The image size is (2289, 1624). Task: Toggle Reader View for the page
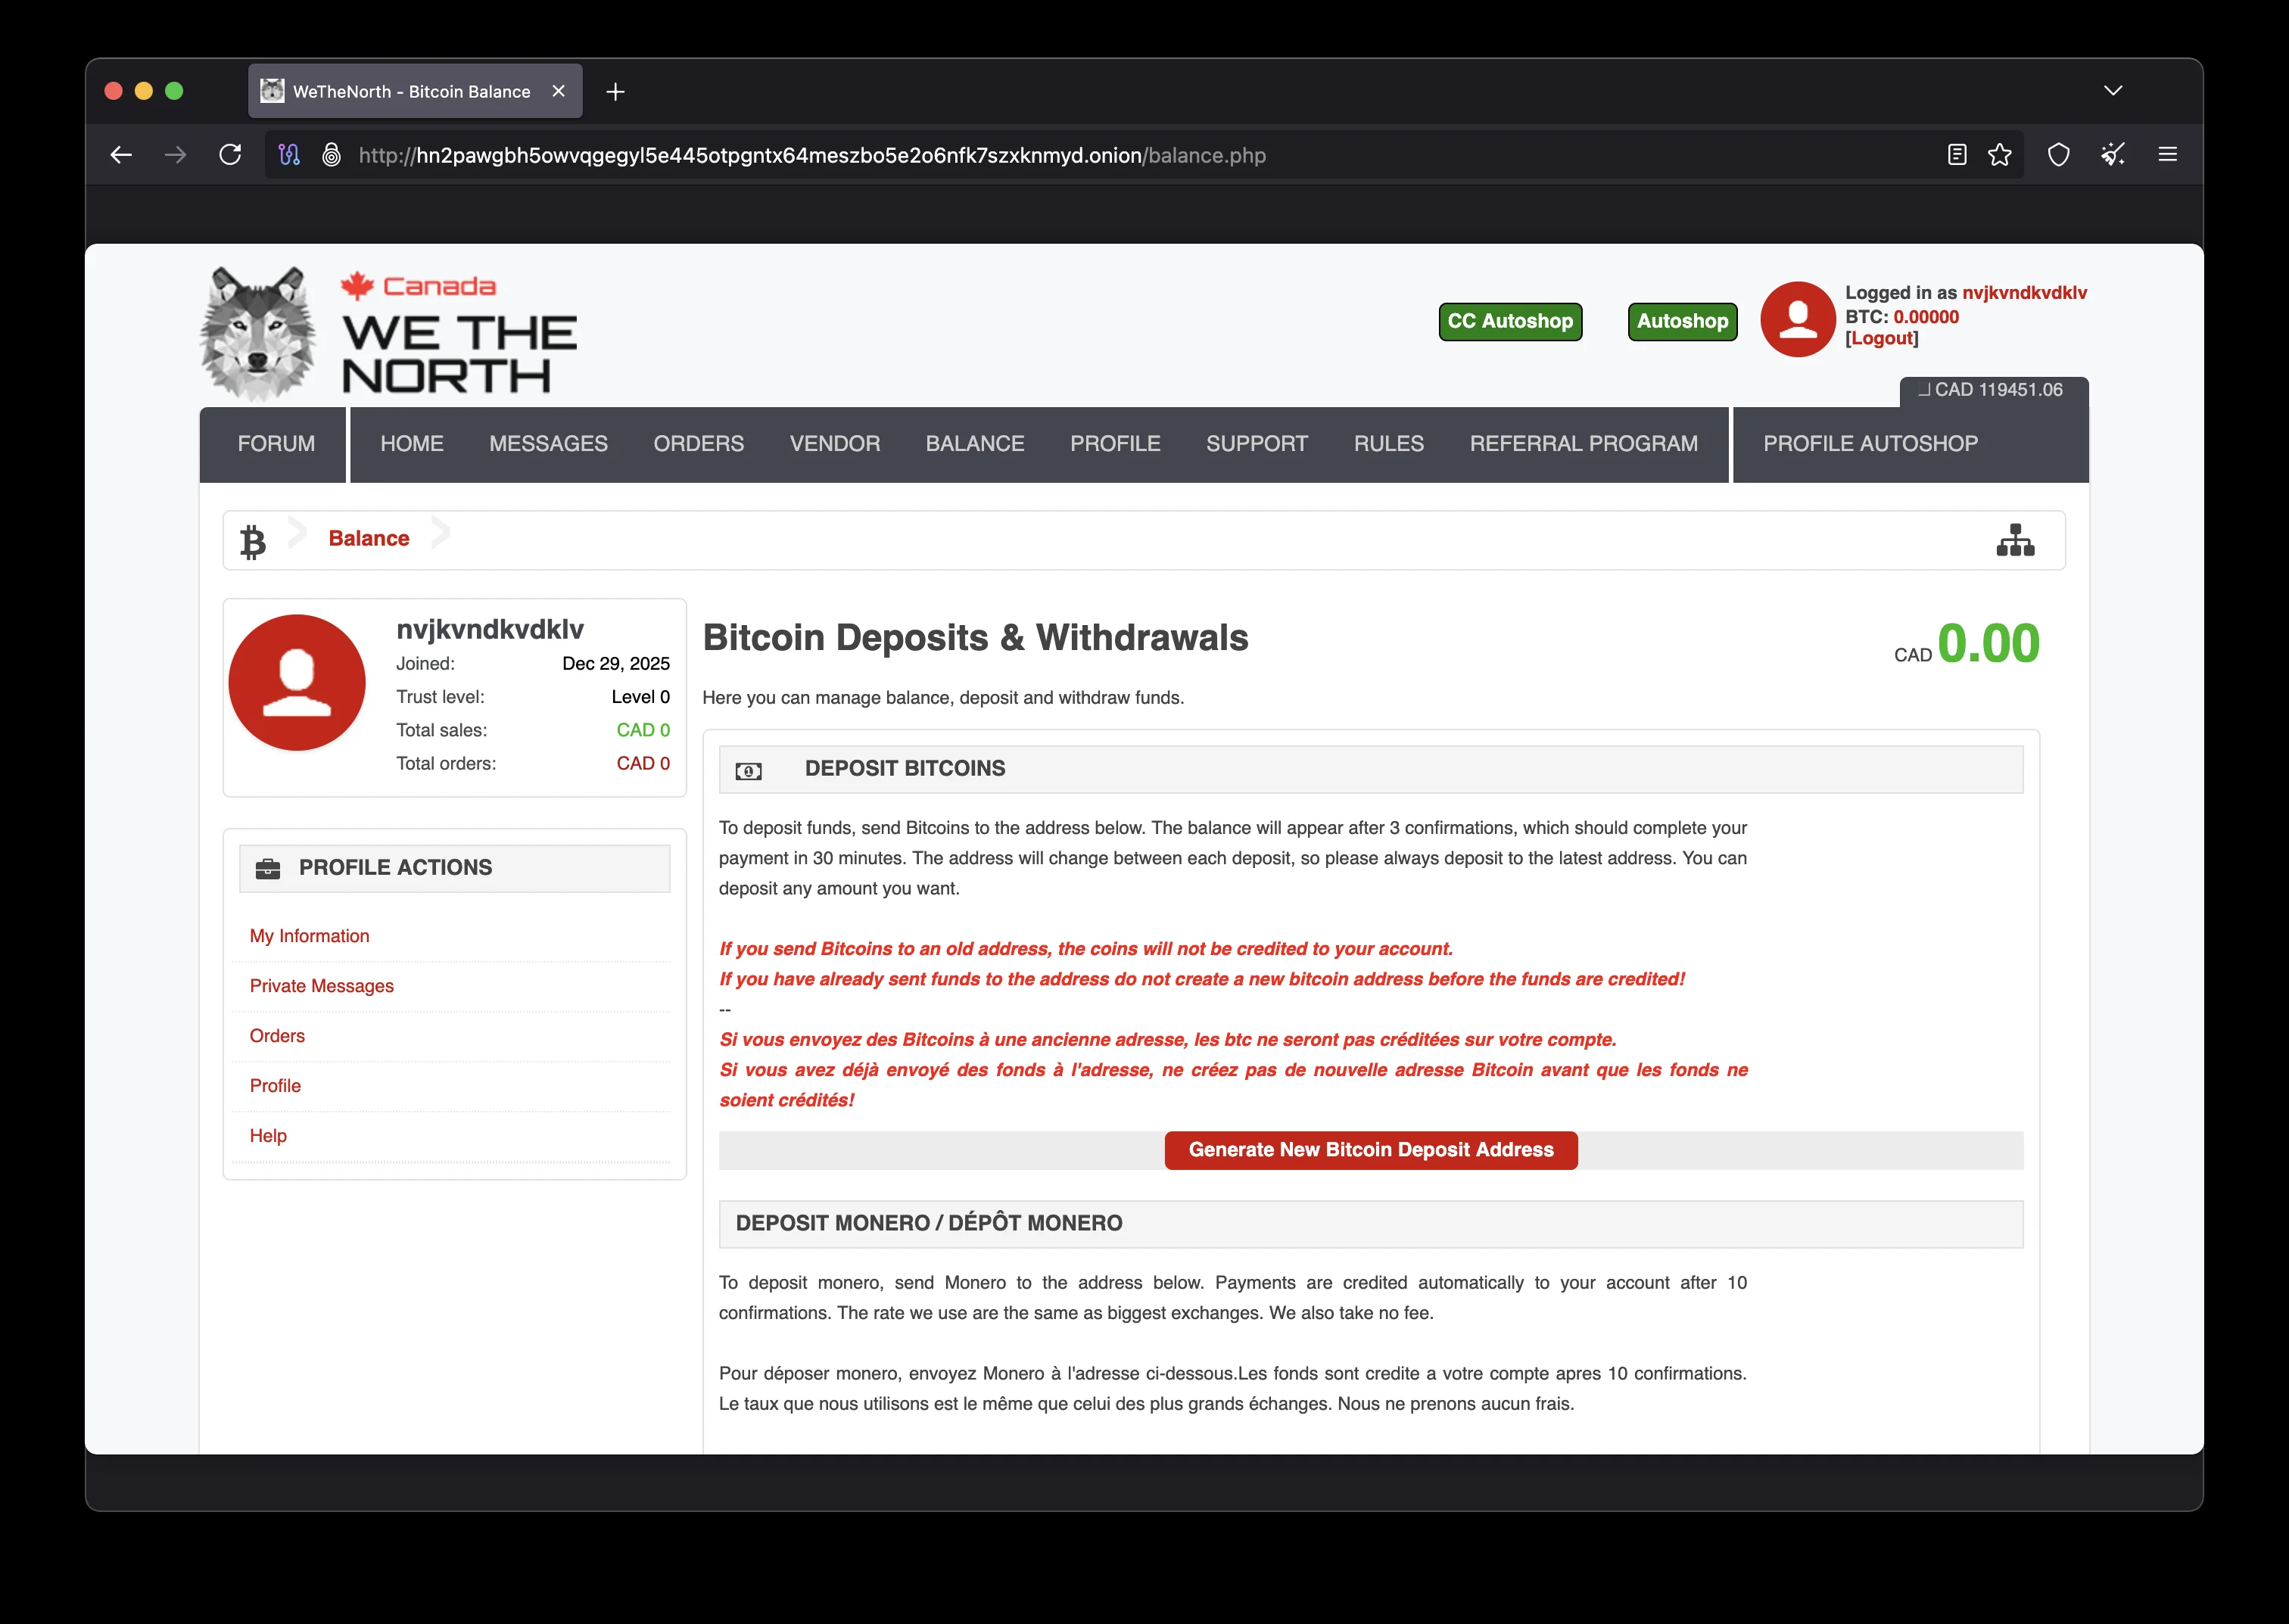(1955, 154)
